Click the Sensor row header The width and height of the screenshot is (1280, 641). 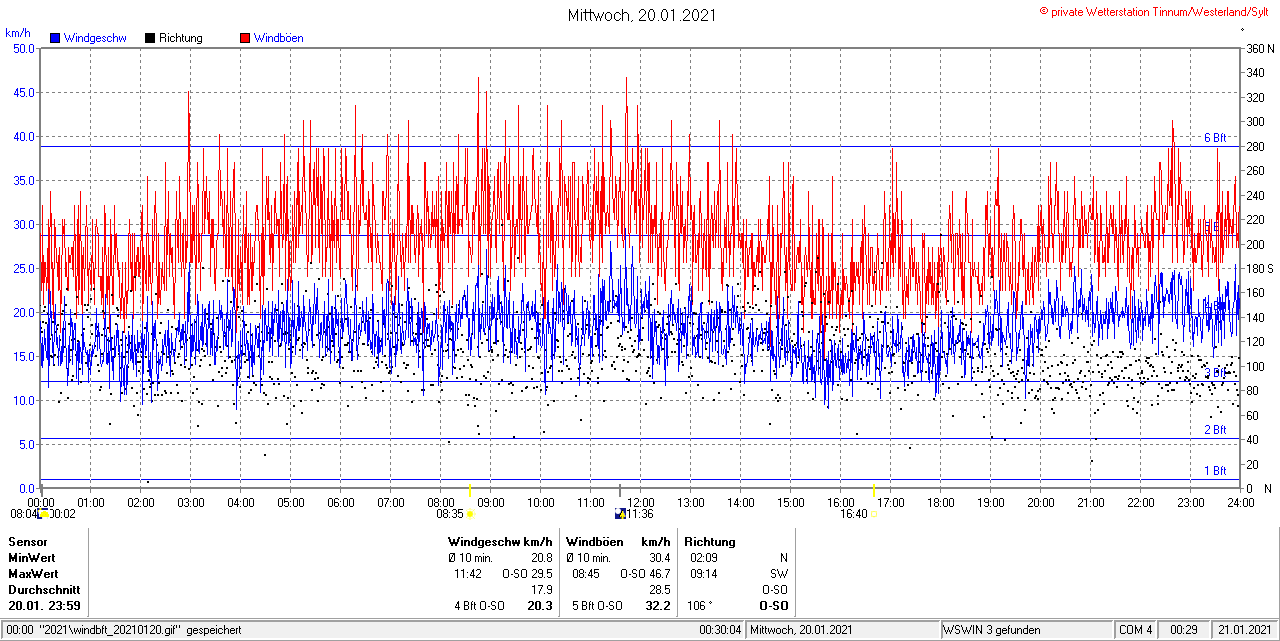pyautogui.click(x=27, y=542)
